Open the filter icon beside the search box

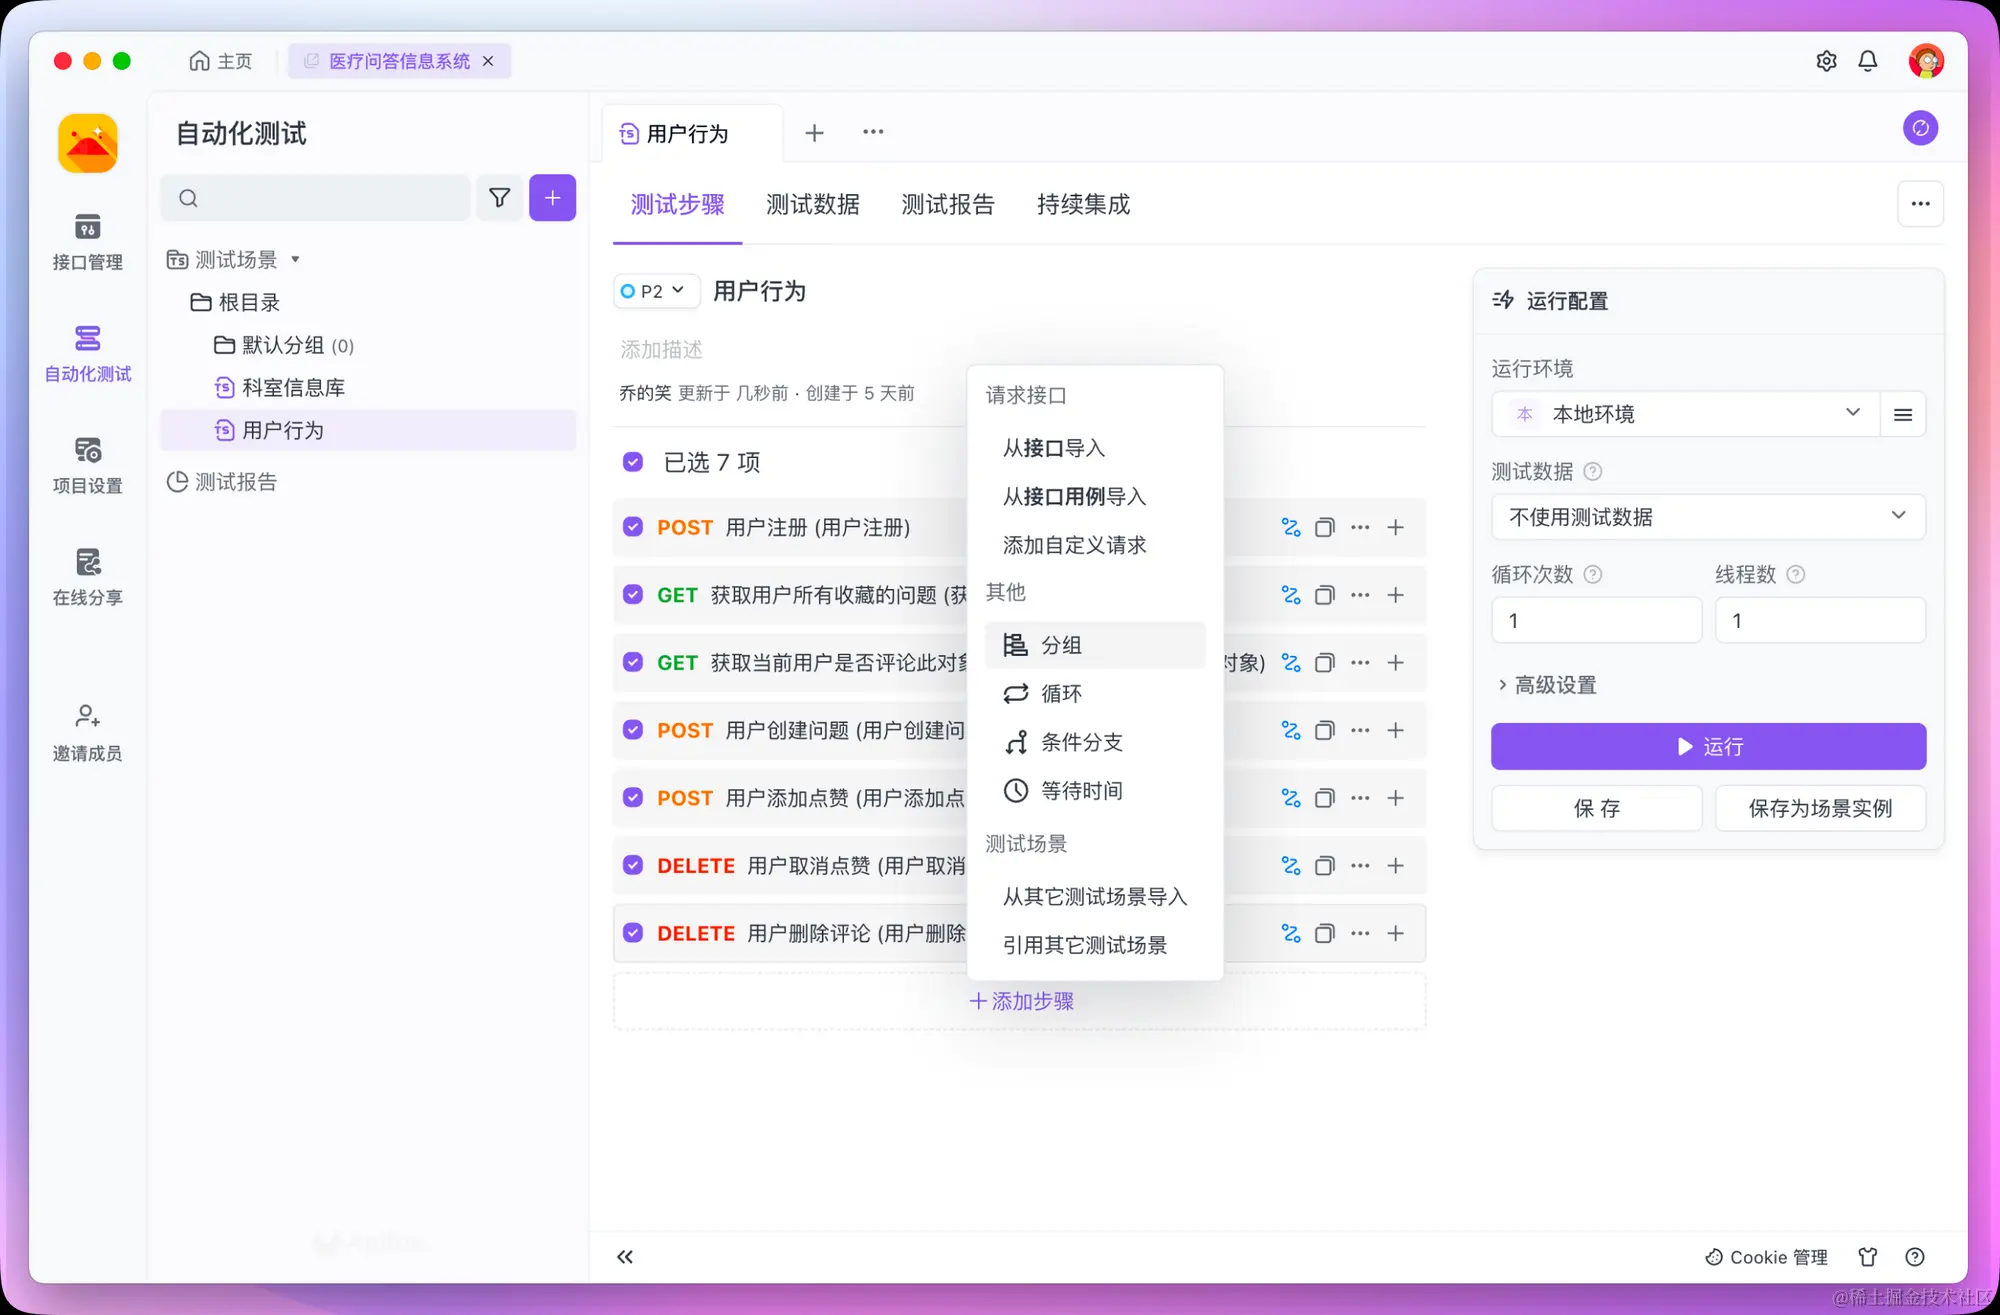pos(499,198)
